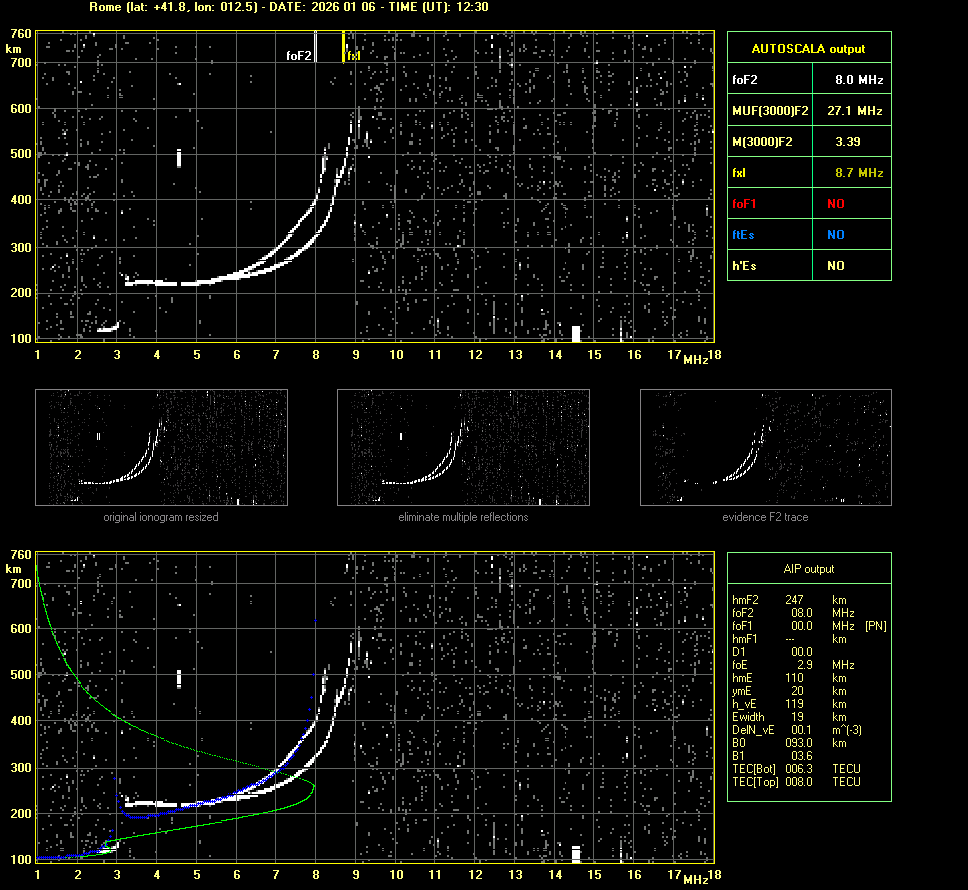Click the TEC[Top] row in AIP output
This screenshot has height=890, width=968.
(795, 781)
